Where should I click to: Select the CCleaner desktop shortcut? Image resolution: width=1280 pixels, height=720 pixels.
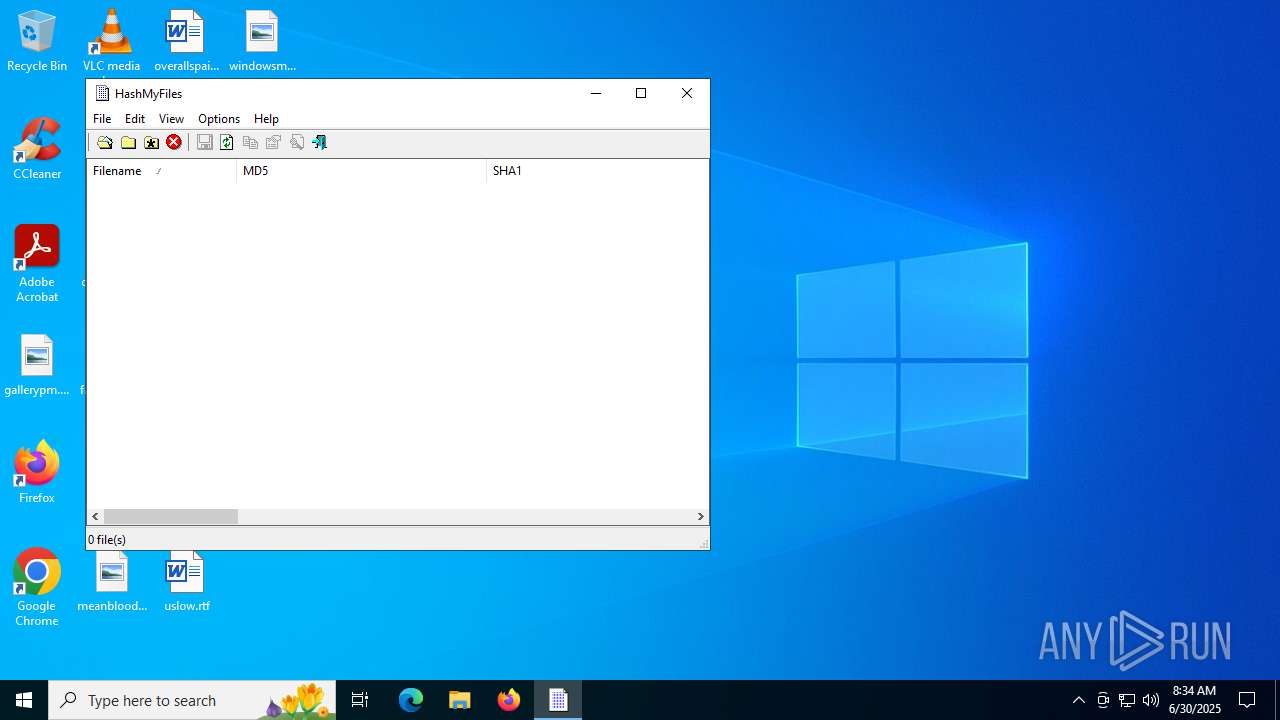pyautogui.click(x=37, y=150)
